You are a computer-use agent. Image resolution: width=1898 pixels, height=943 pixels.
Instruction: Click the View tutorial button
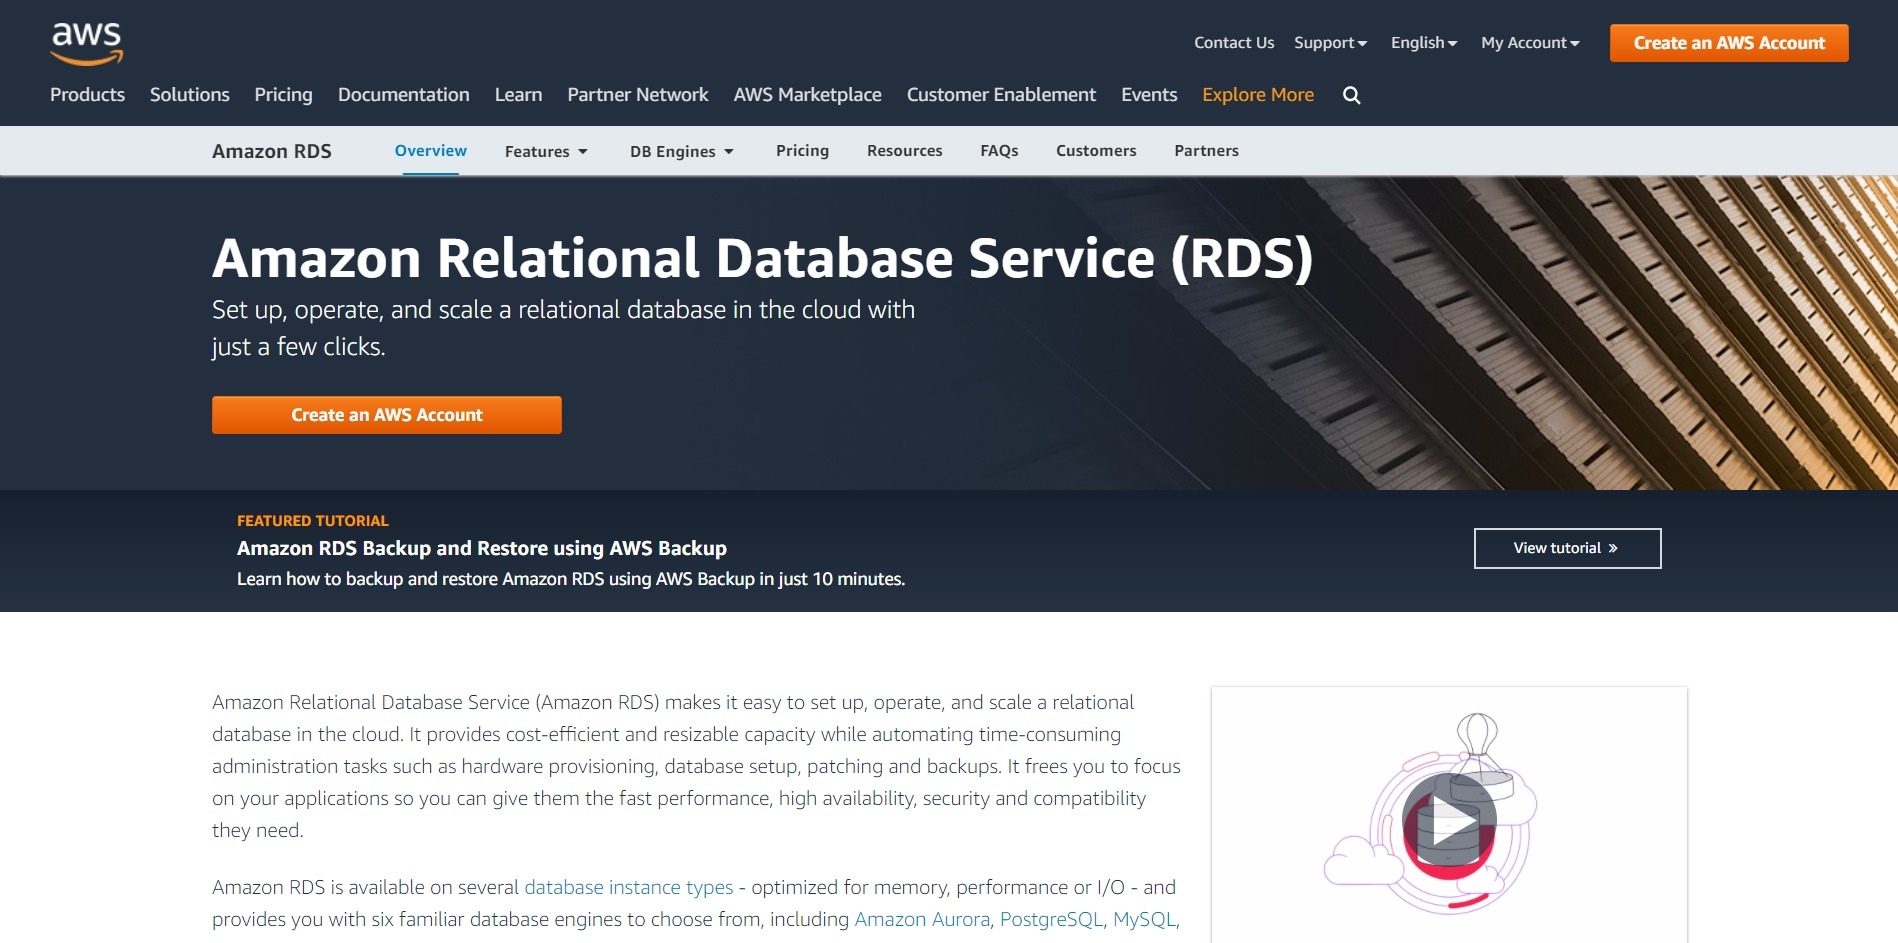coord(1567,548)
